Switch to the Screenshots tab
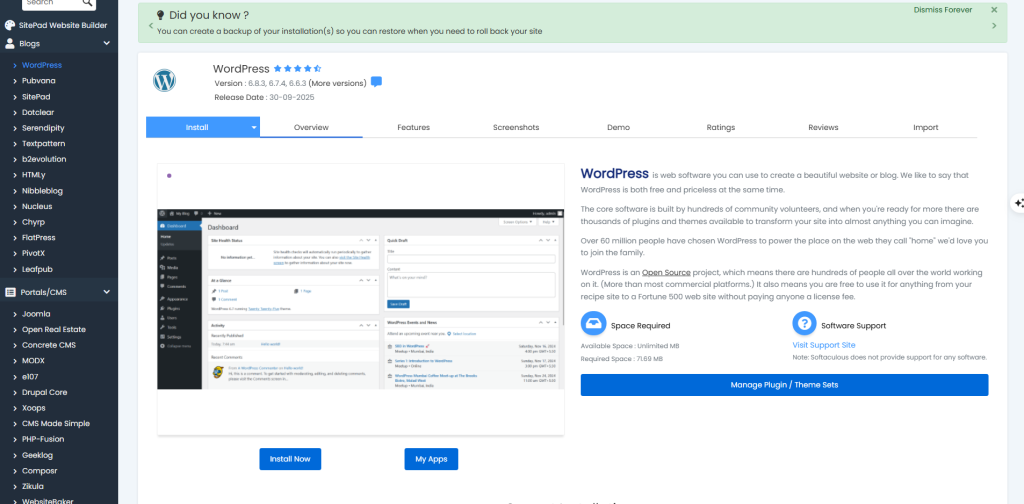 point(516,127)
